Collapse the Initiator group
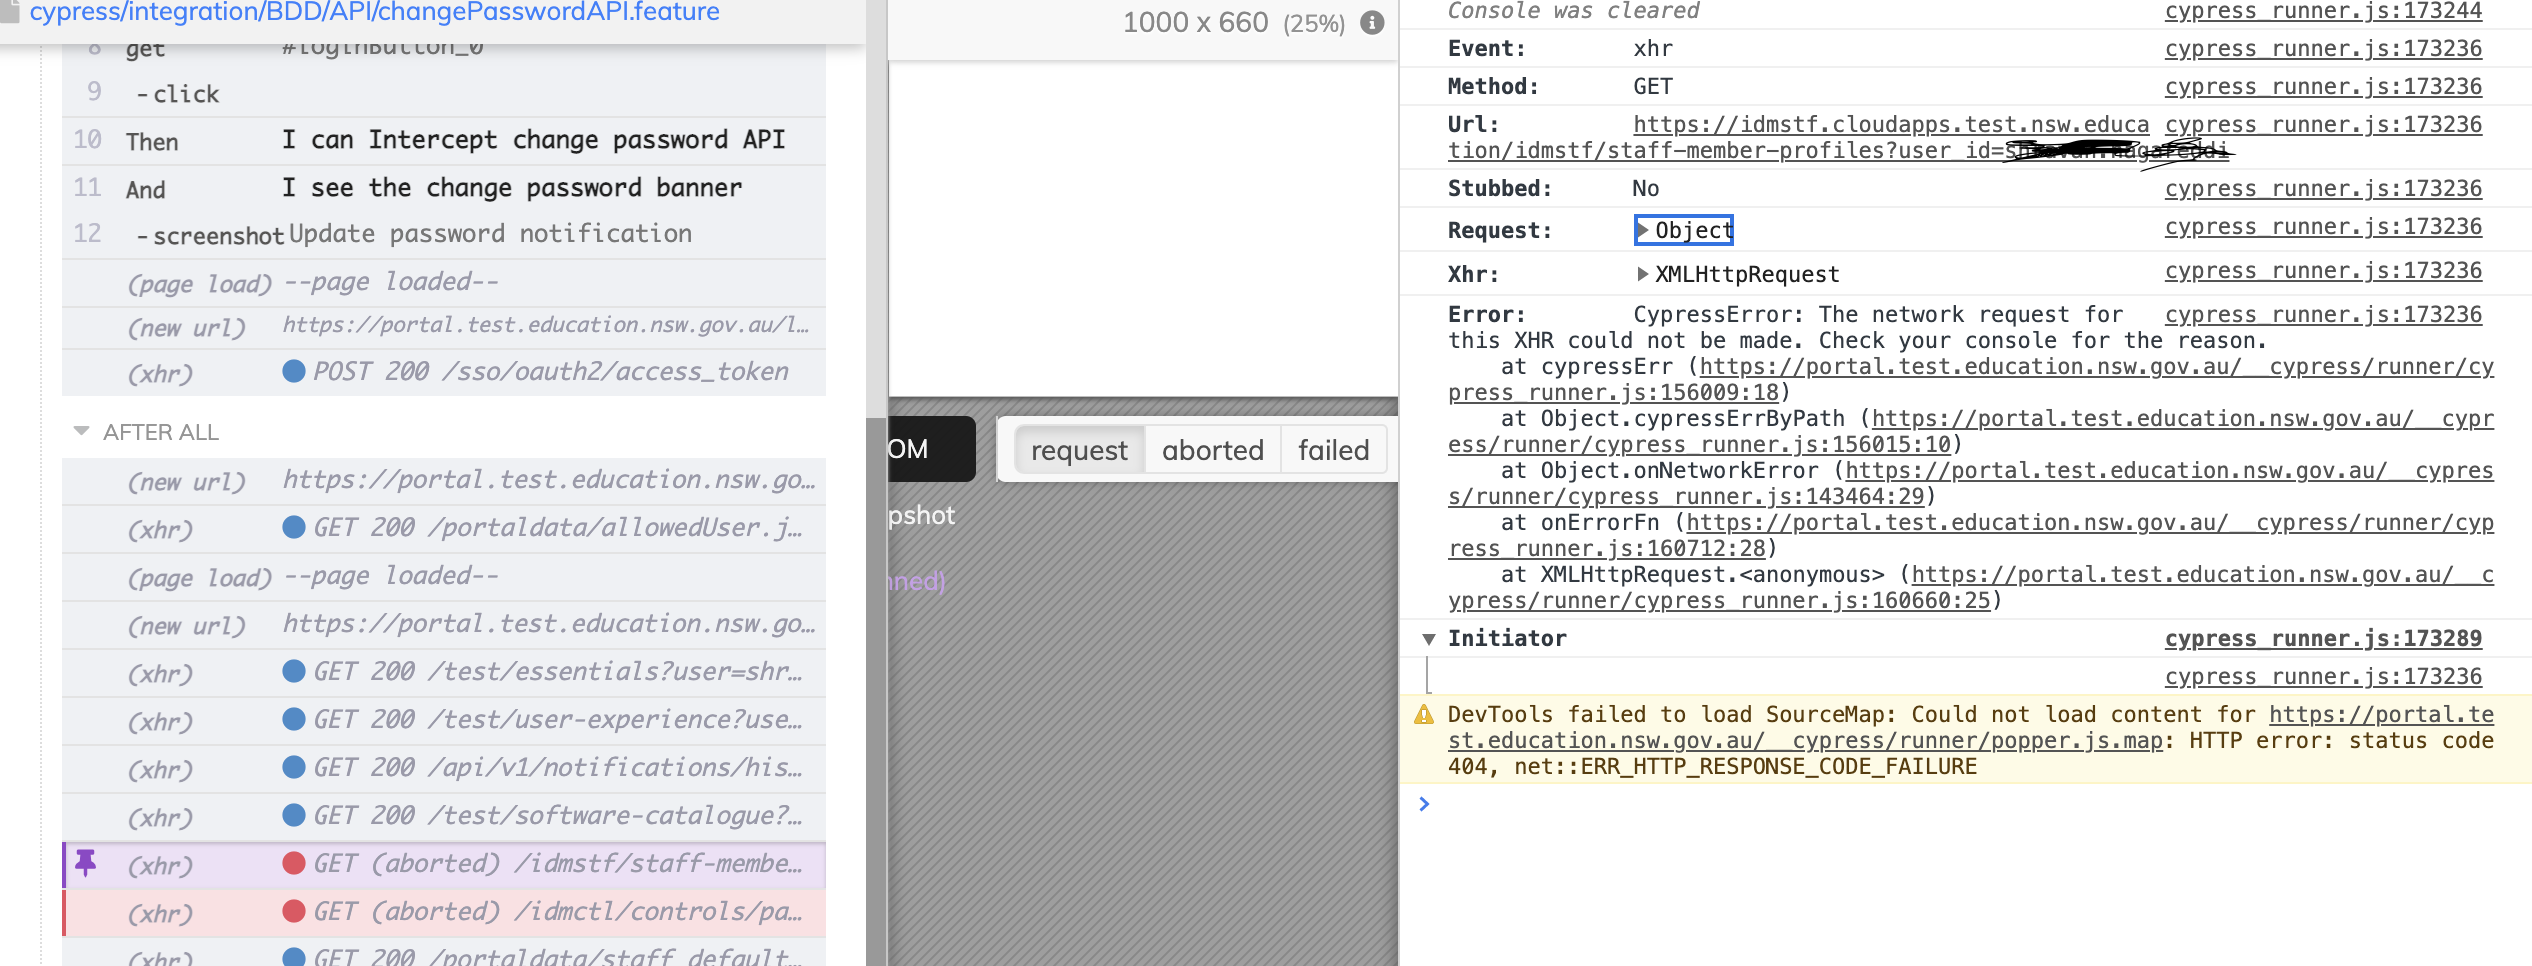 1429,639
